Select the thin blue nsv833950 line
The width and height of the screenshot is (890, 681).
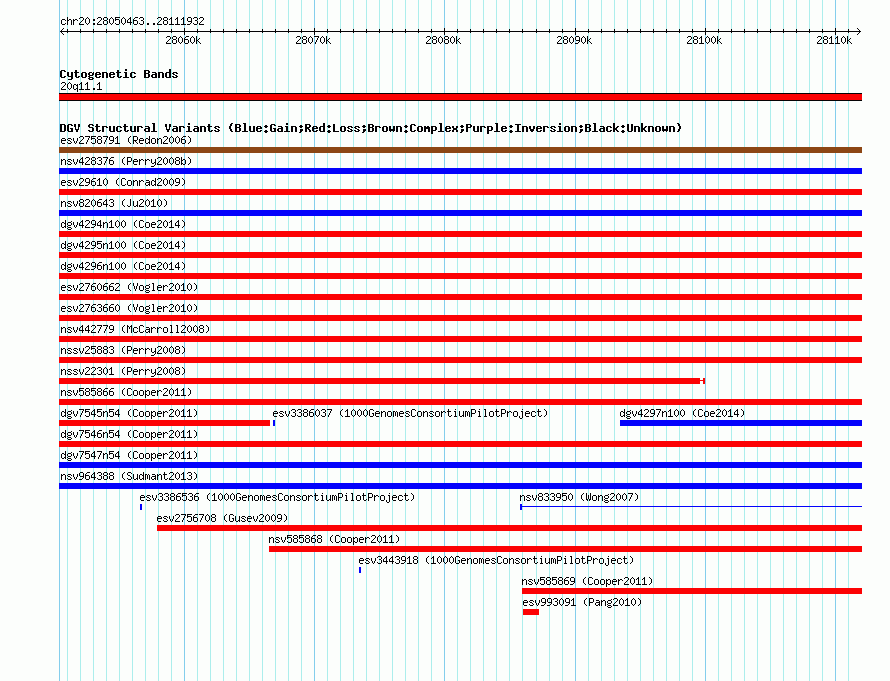pyautogui.click(x=691, y=506)
